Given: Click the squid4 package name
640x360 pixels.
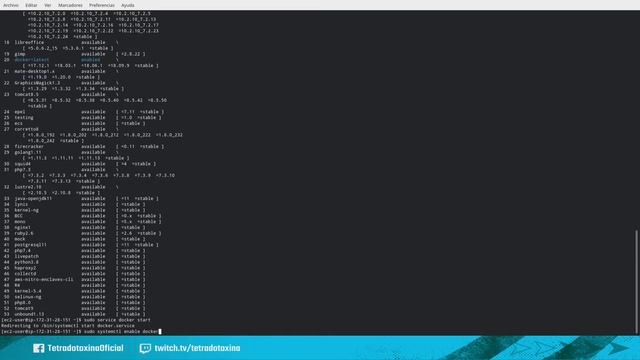Looking at the screenshot, I should 22,164.
